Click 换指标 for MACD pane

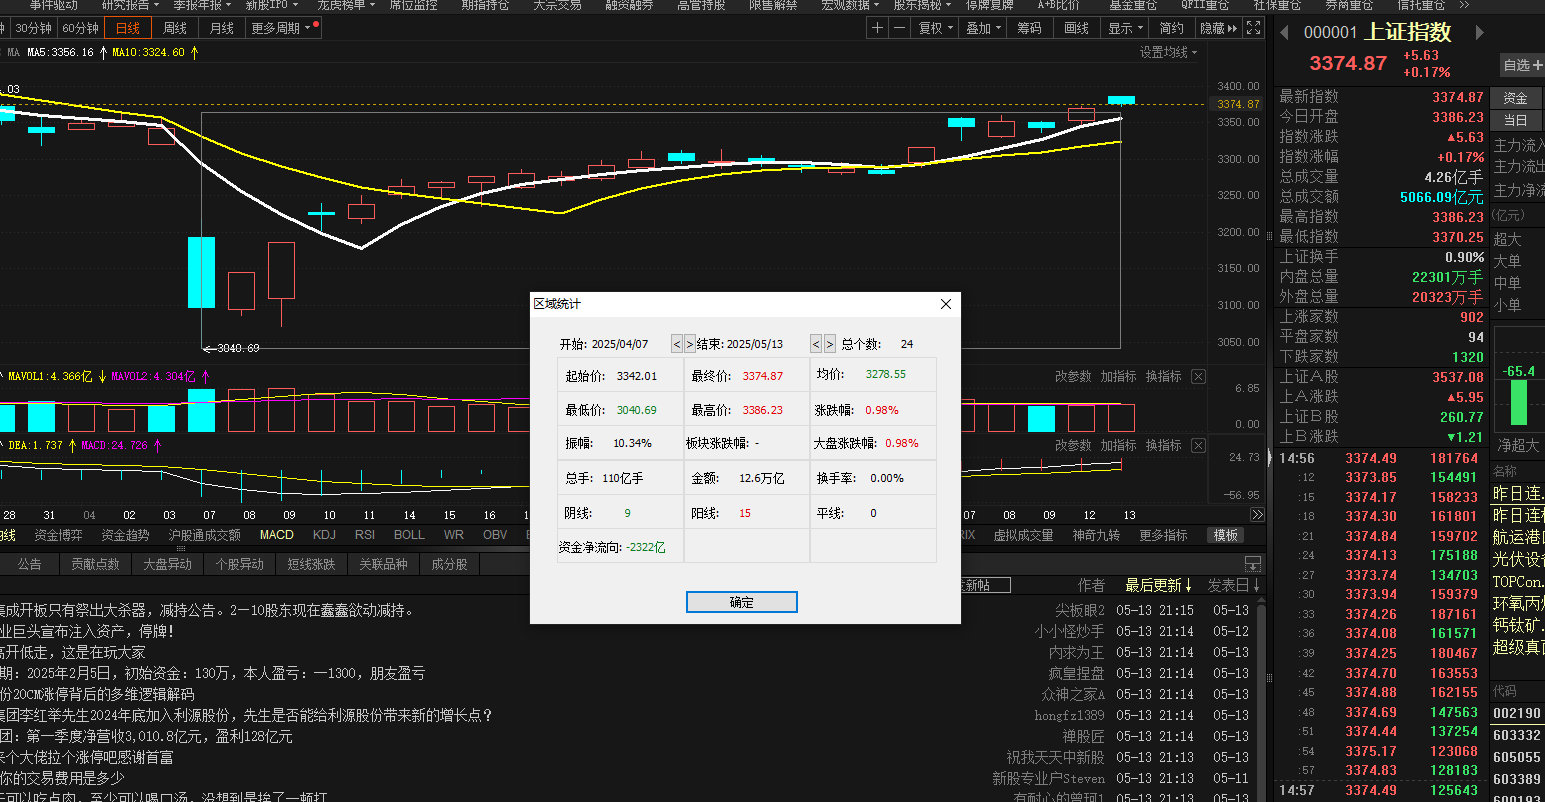[1163, 446]
